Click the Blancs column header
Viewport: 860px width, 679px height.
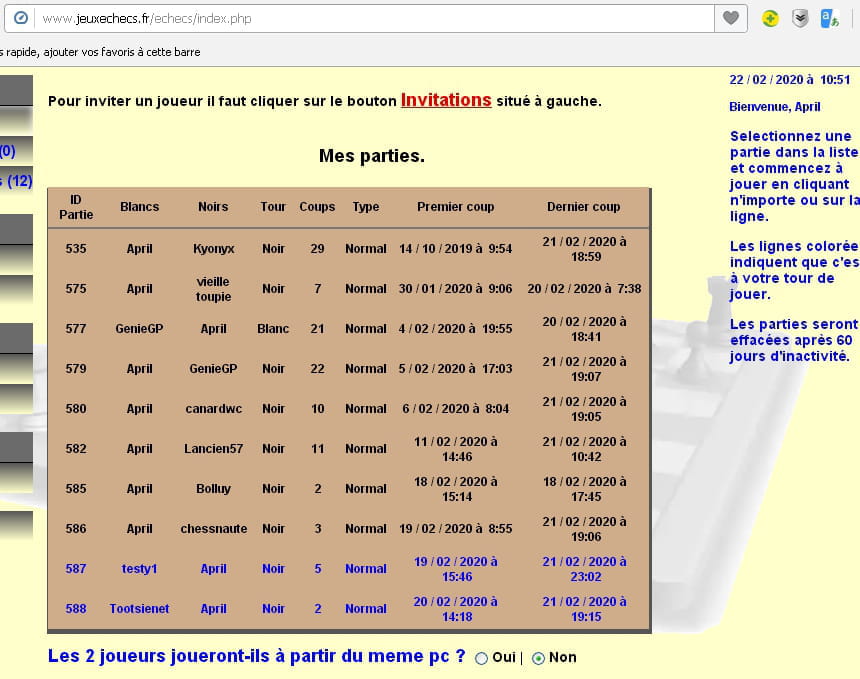click(139, 207)
